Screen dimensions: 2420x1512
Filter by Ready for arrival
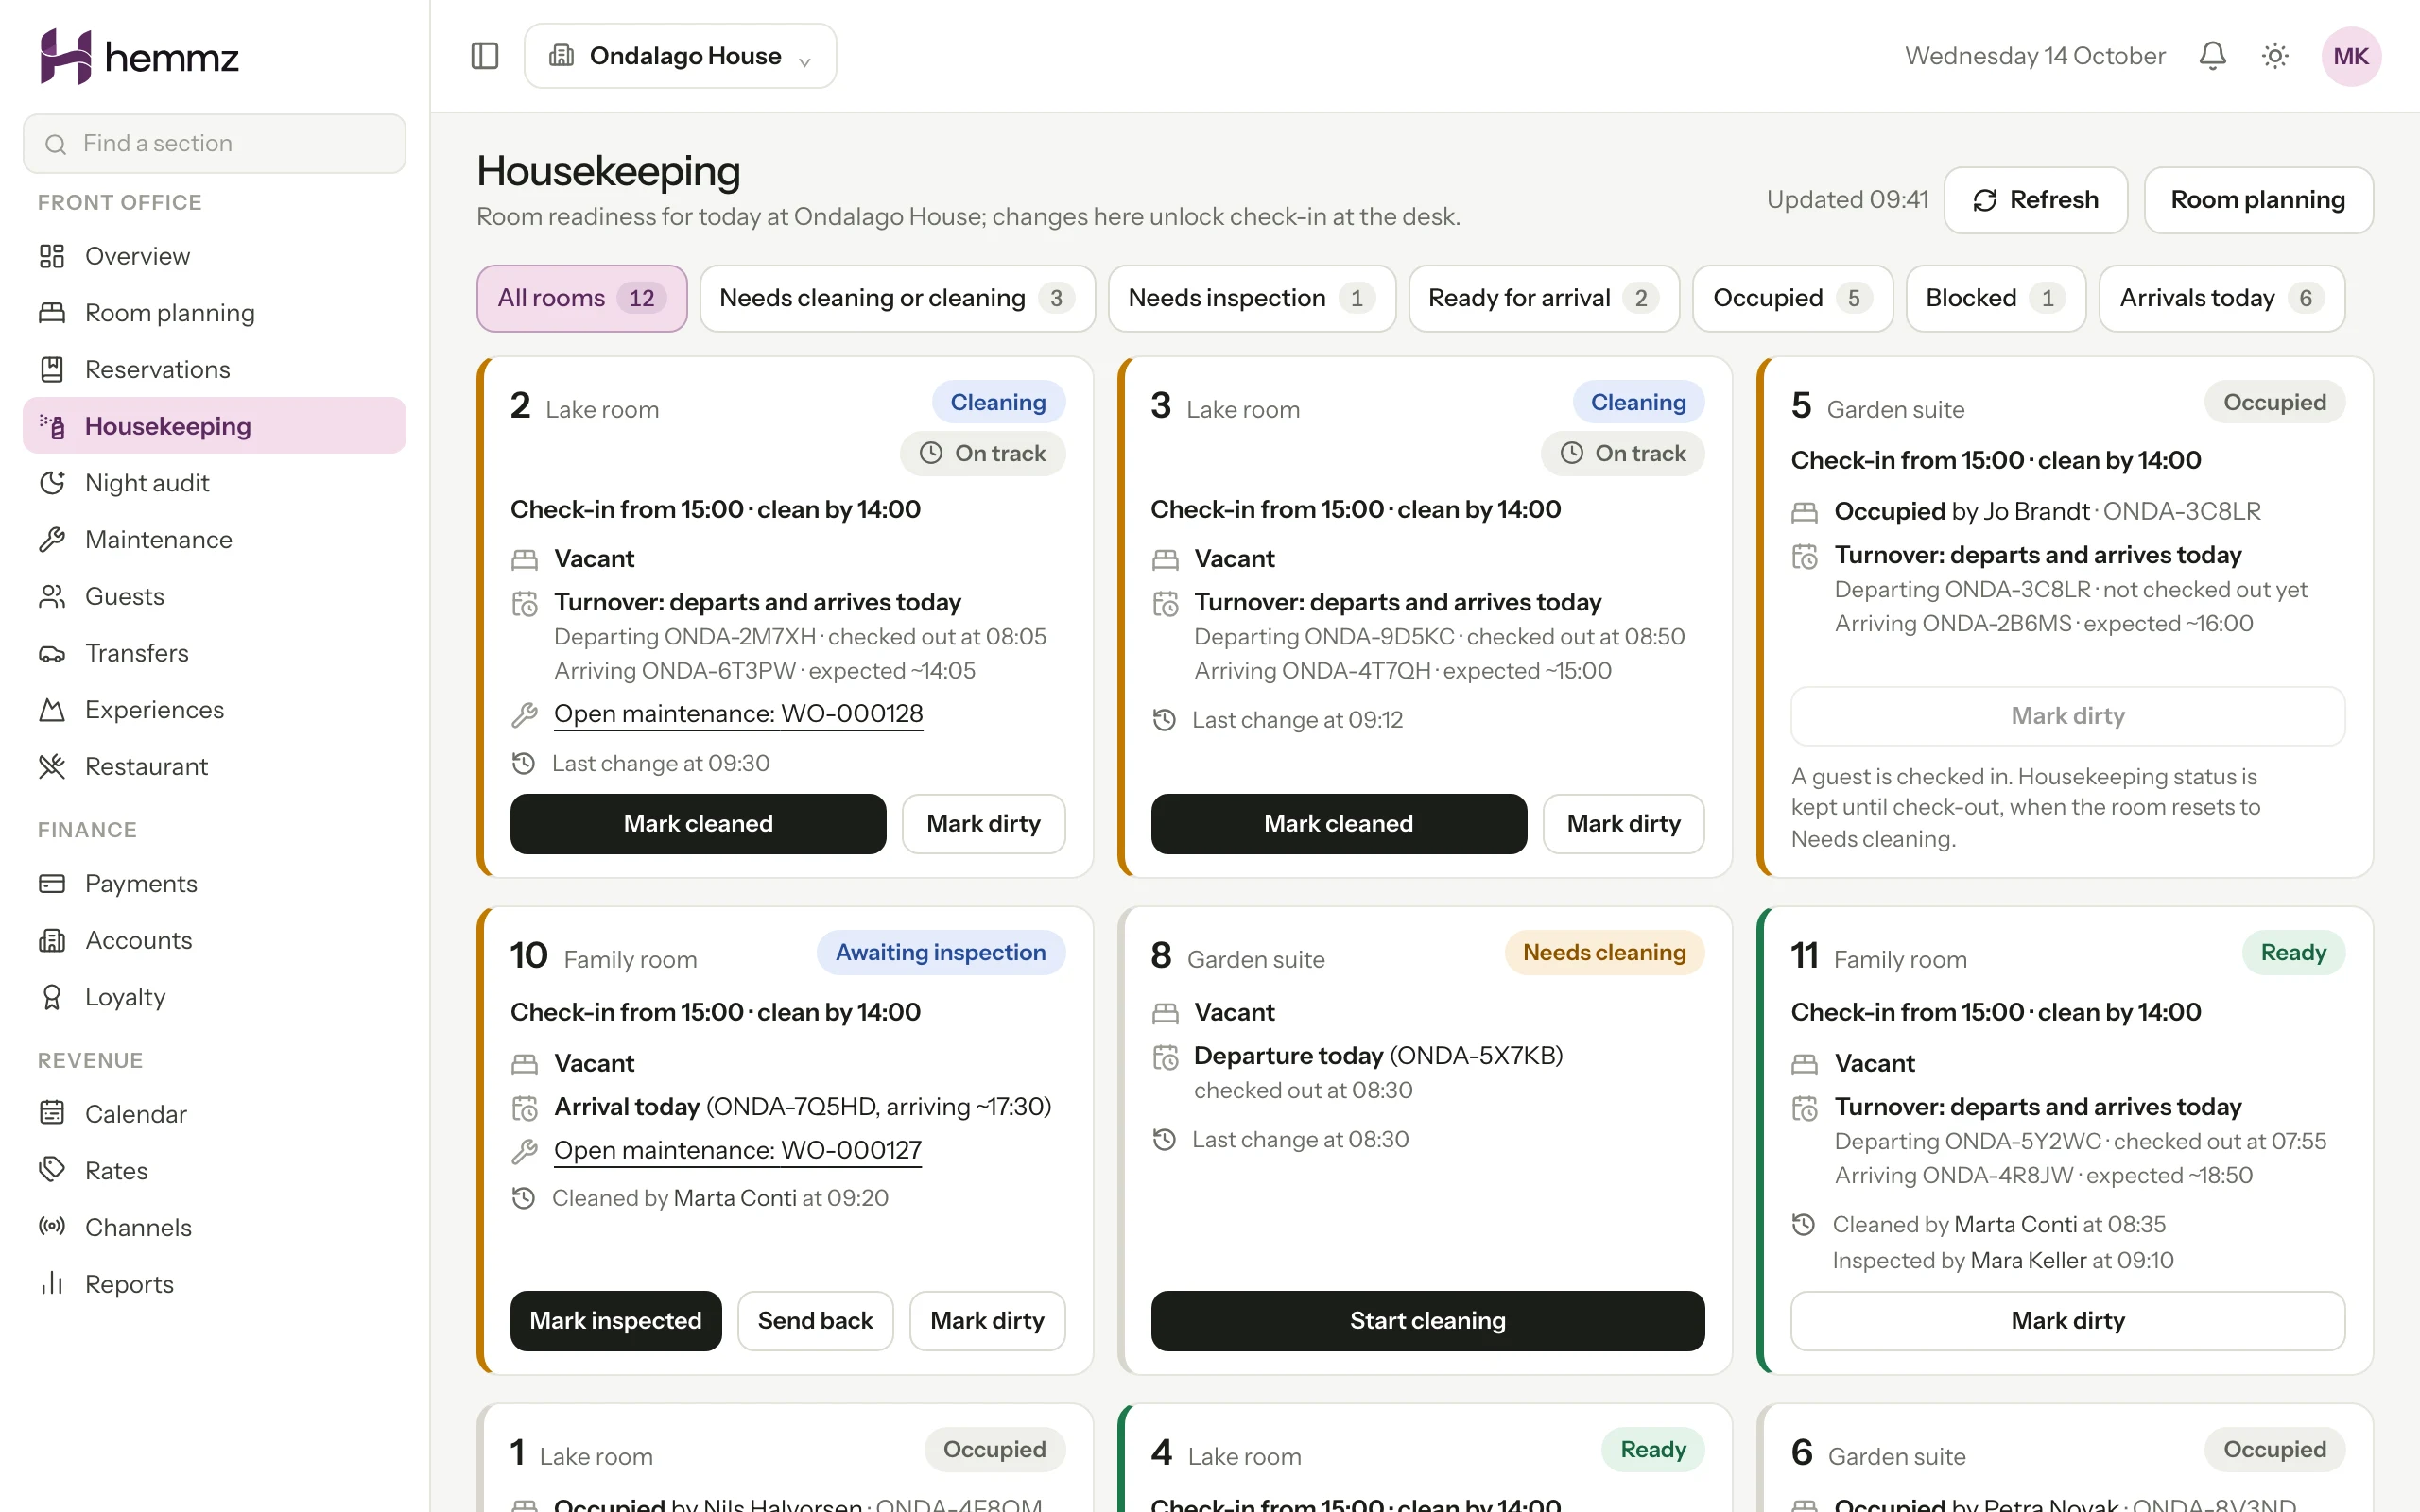(x=1544, y=298)
